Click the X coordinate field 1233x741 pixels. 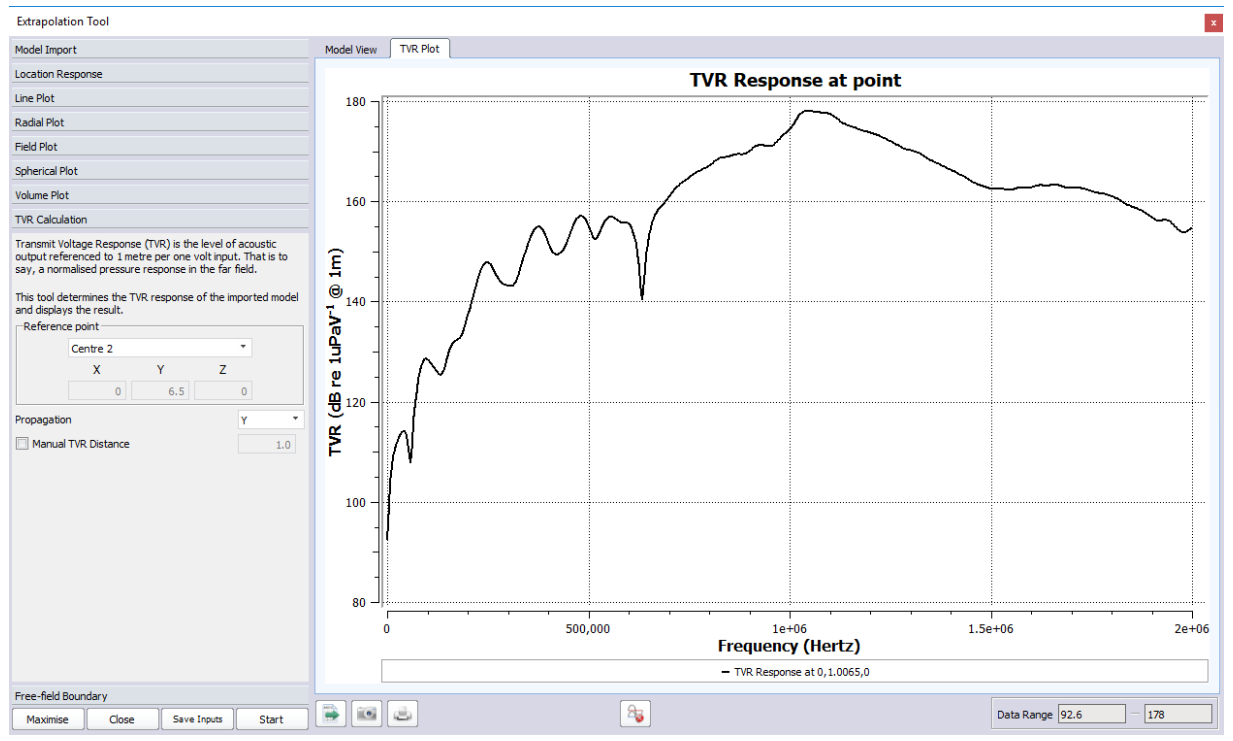97,392
